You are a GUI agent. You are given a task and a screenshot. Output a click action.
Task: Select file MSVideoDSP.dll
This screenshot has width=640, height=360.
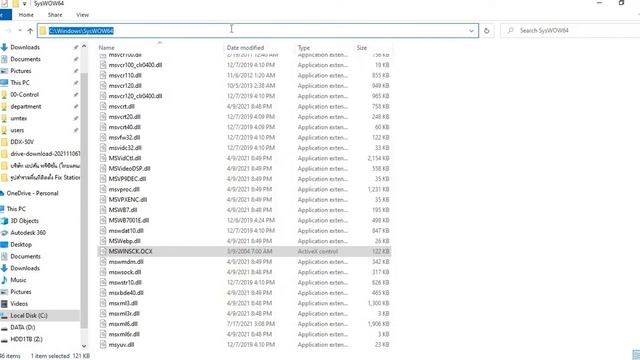129,169
